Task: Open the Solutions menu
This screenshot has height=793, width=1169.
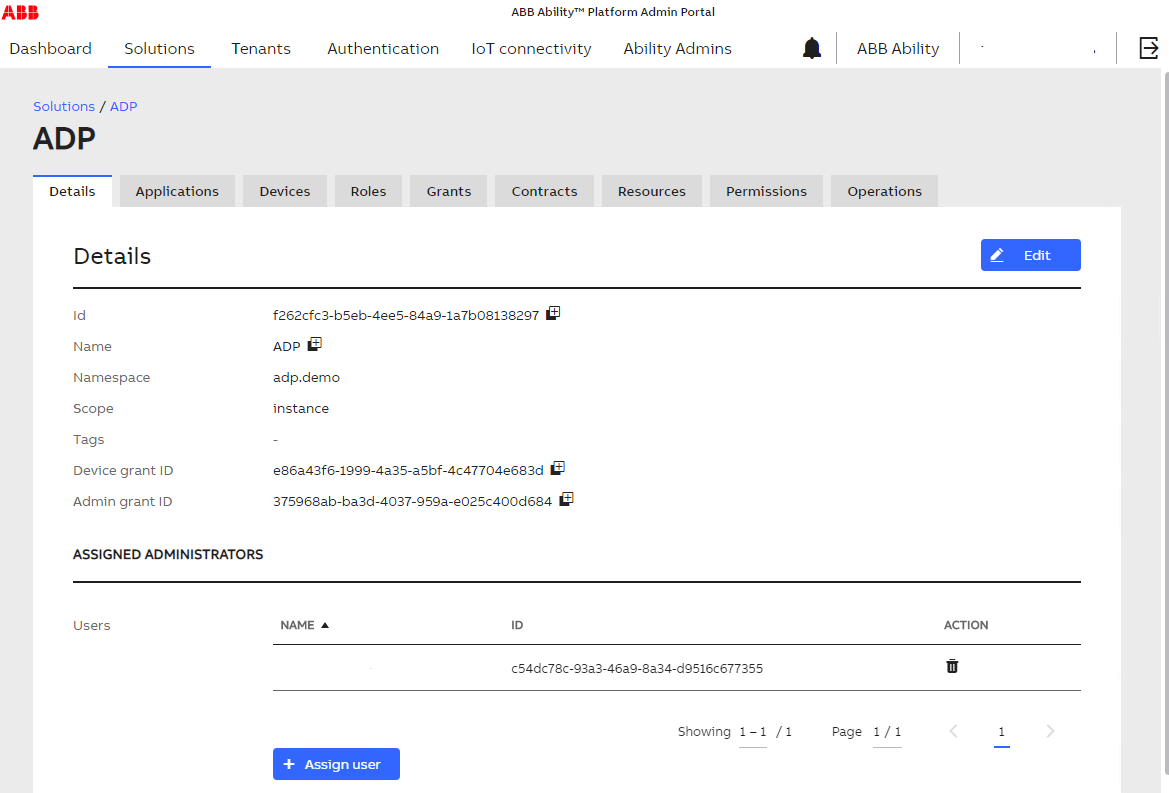Action: 160,48
